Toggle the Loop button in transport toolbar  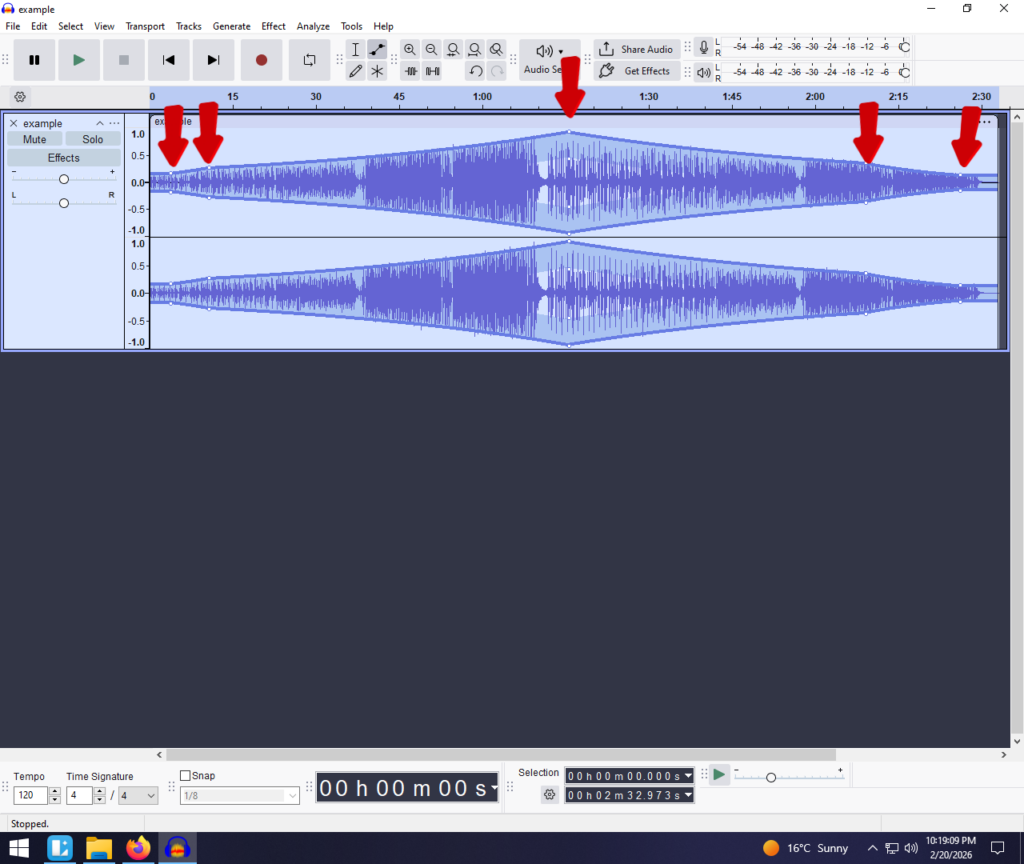click(309, 60)
